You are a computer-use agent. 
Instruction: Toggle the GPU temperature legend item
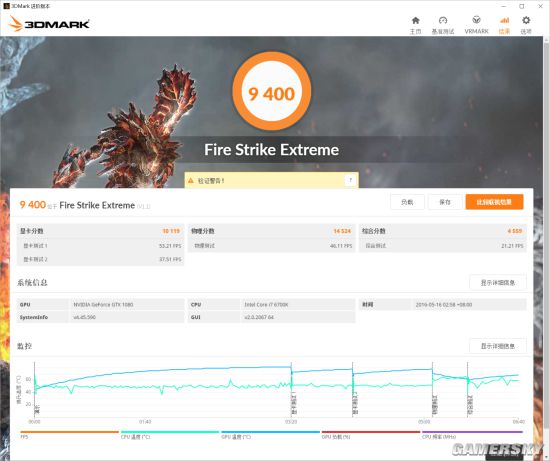pyautogui.click(x=270, y=434)
